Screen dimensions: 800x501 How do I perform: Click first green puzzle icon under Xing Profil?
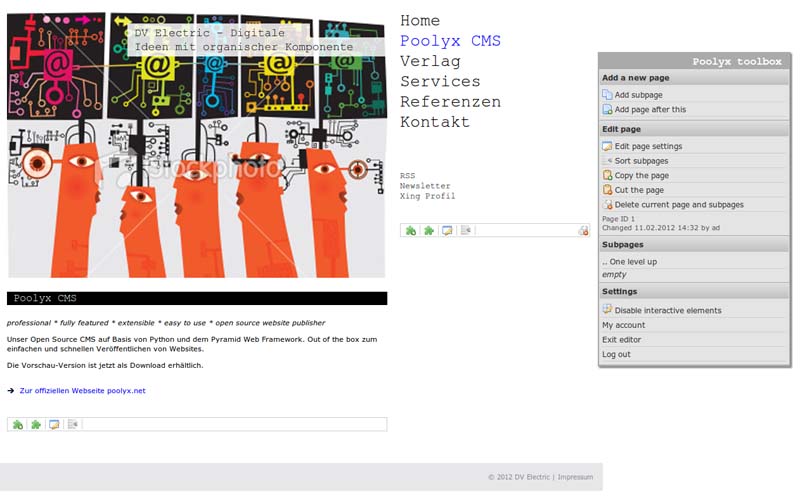coord(411,231)
